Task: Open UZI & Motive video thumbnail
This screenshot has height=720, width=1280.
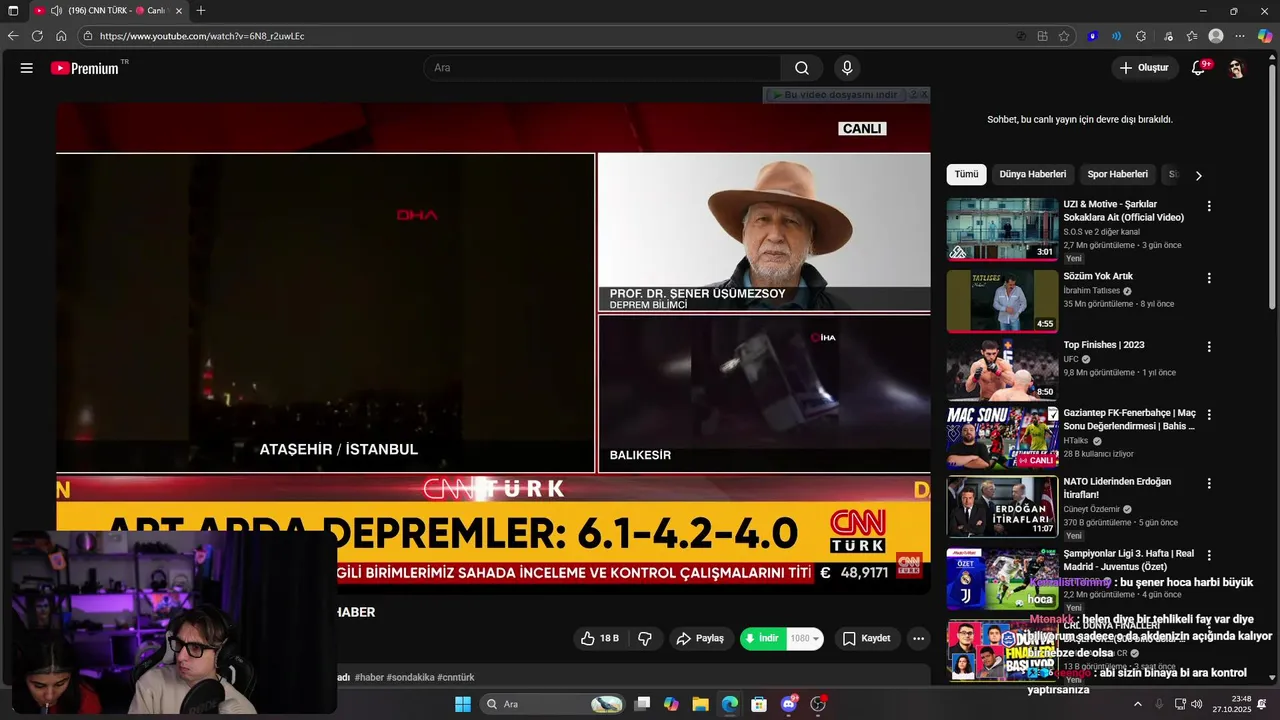Action: click(x=1002, y=229)
